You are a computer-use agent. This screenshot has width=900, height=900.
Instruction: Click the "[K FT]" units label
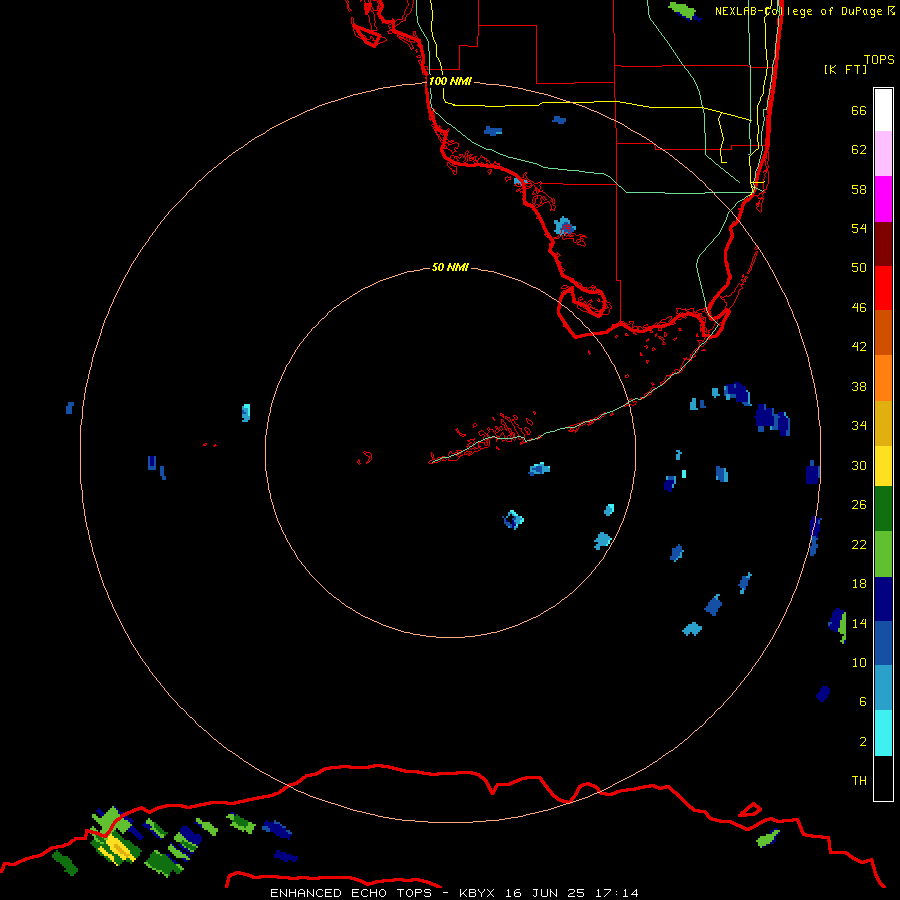(x=845, y=69)
